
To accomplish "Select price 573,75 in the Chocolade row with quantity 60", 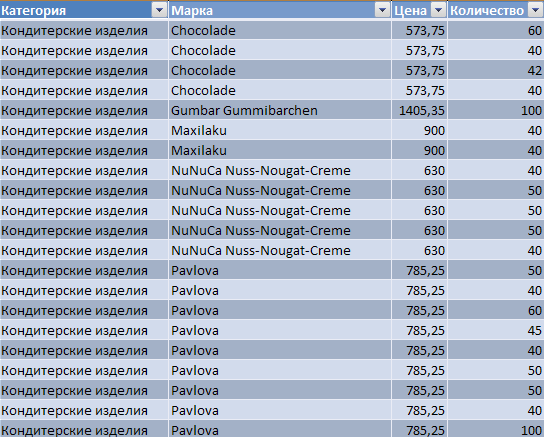I will 419,31.
